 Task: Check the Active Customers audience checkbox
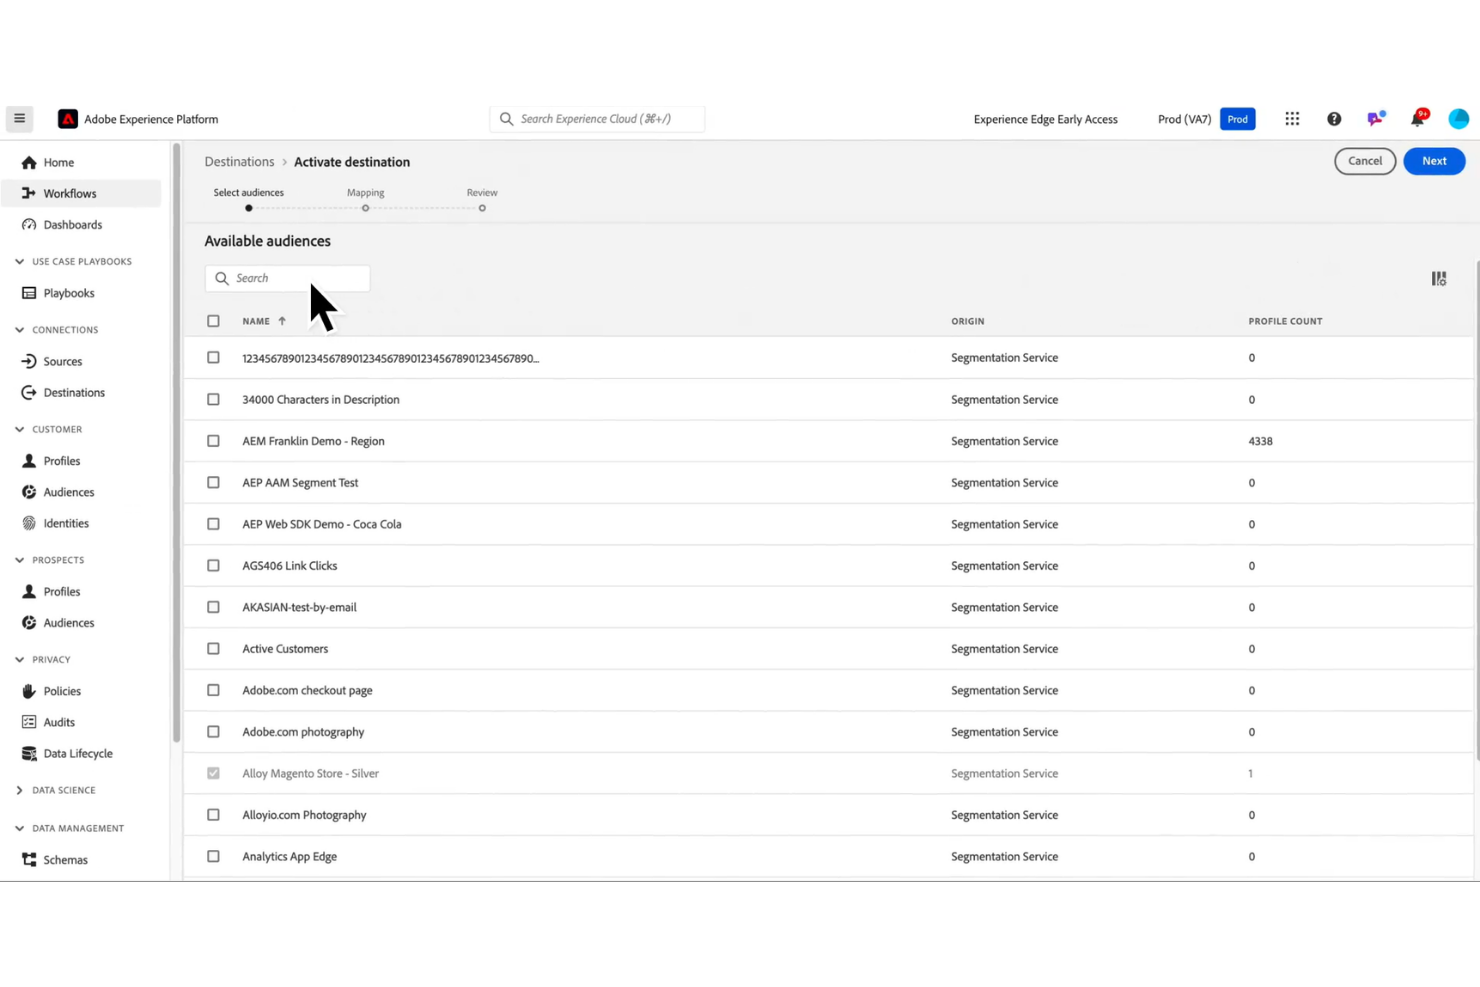[213, 648]
